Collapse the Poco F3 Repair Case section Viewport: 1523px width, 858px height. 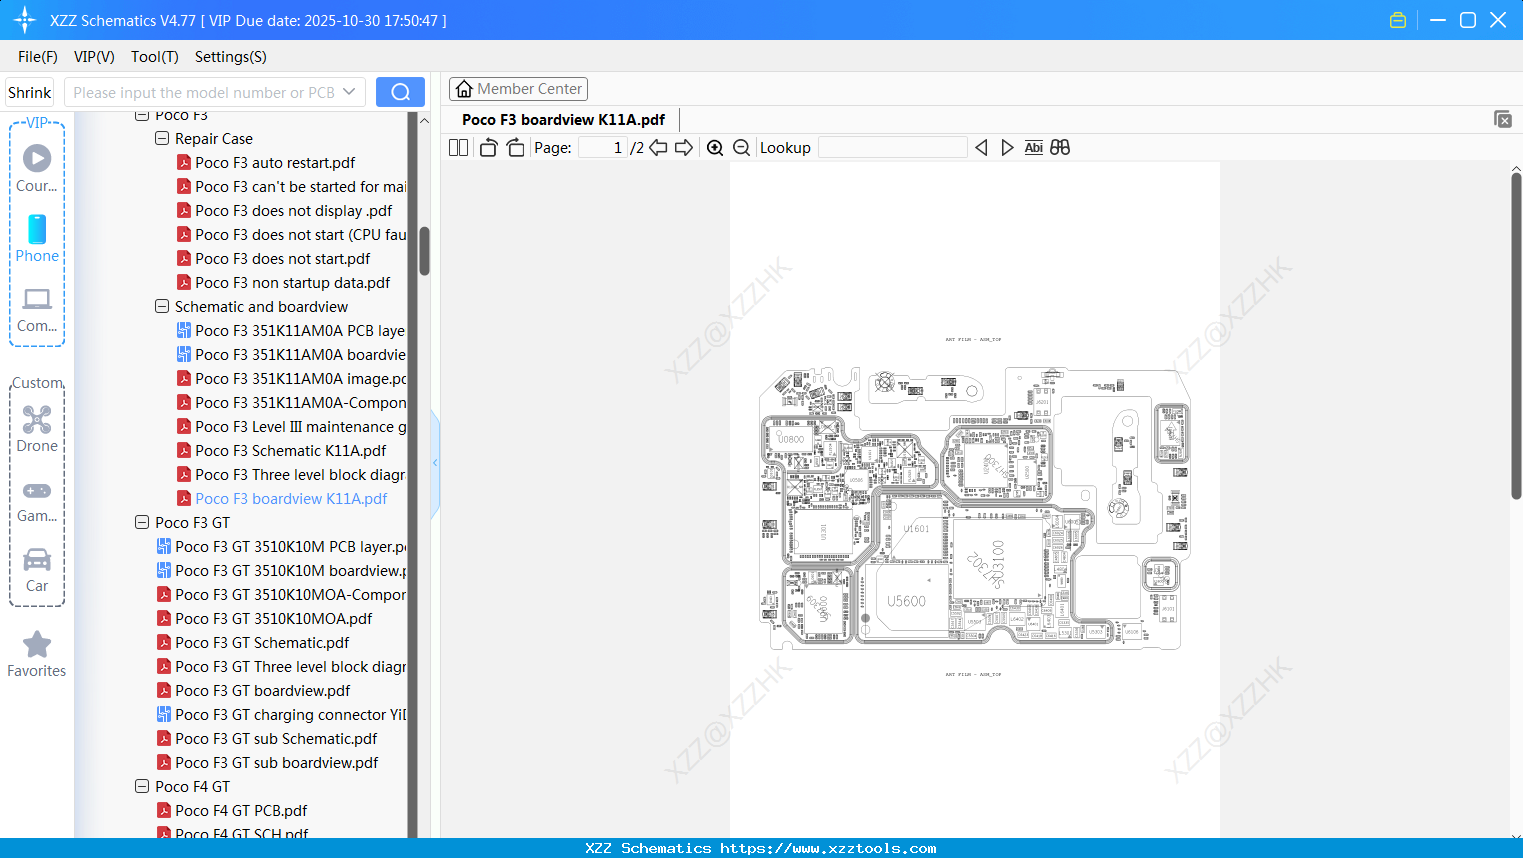[x=161, y=138]
